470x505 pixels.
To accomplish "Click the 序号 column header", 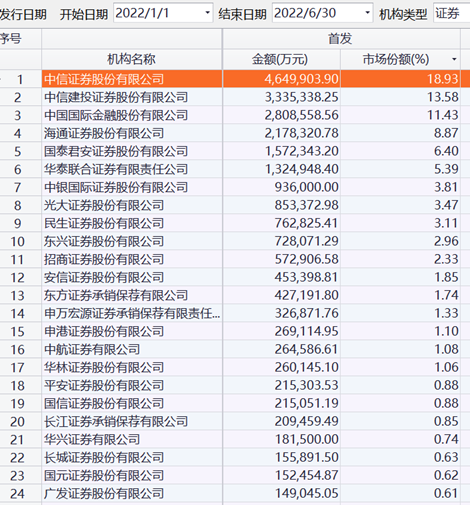I will coord(20,39).
